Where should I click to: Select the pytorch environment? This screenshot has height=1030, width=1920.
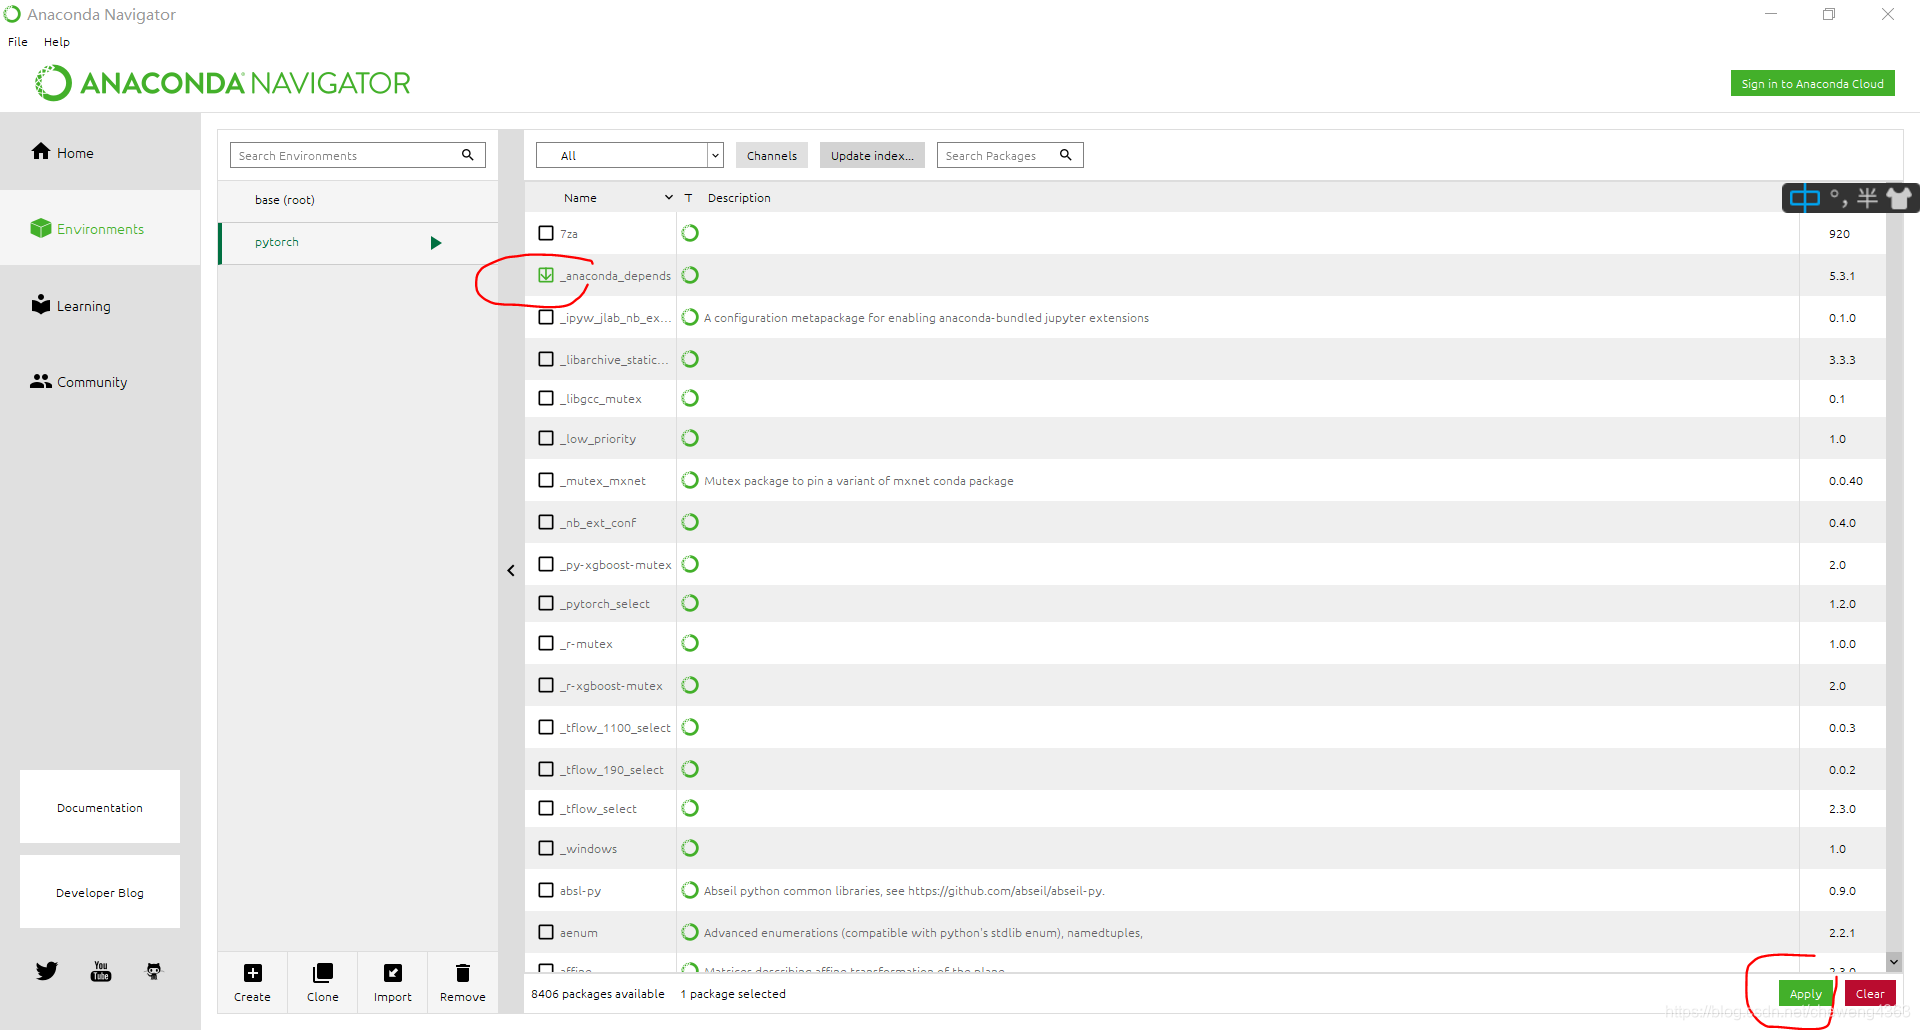358,243
